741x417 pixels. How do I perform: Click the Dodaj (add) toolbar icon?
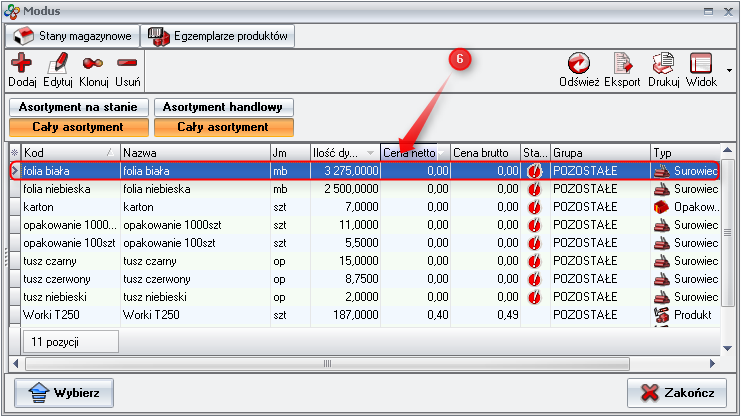pyautogui.click(x=21, y=64)
